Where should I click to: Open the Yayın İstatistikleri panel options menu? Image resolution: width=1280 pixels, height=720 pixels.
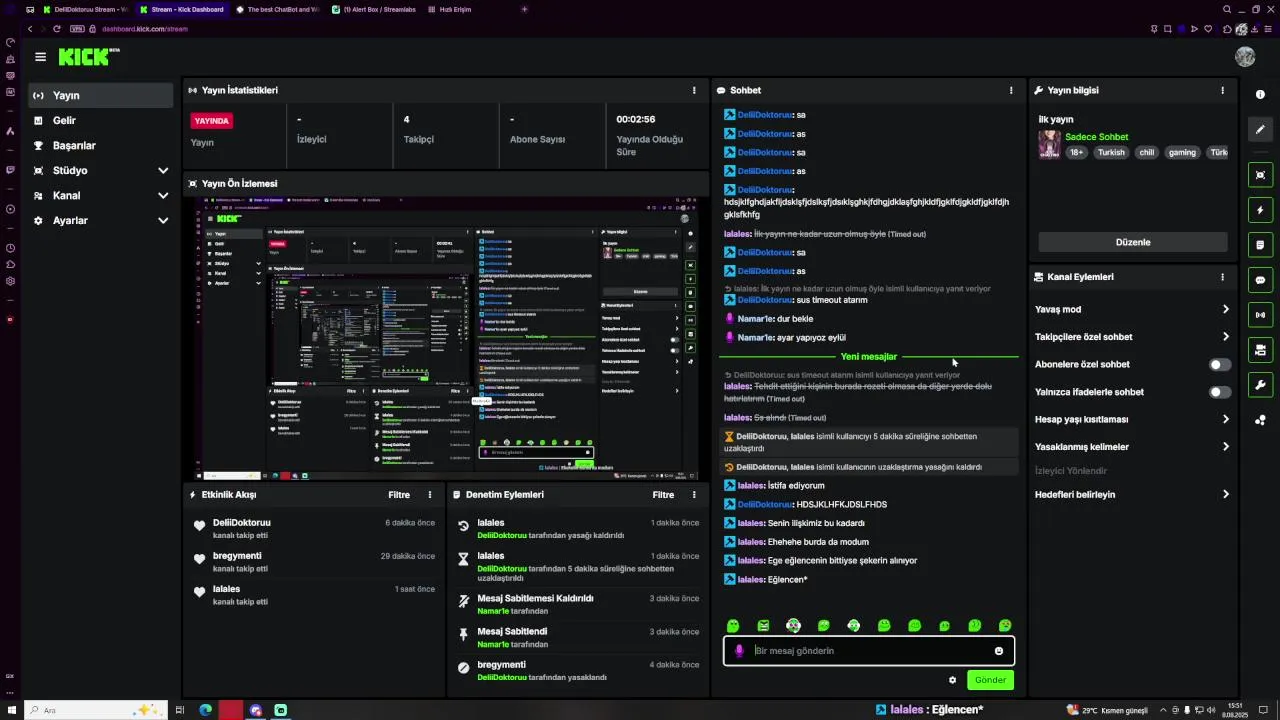(694, 90)
